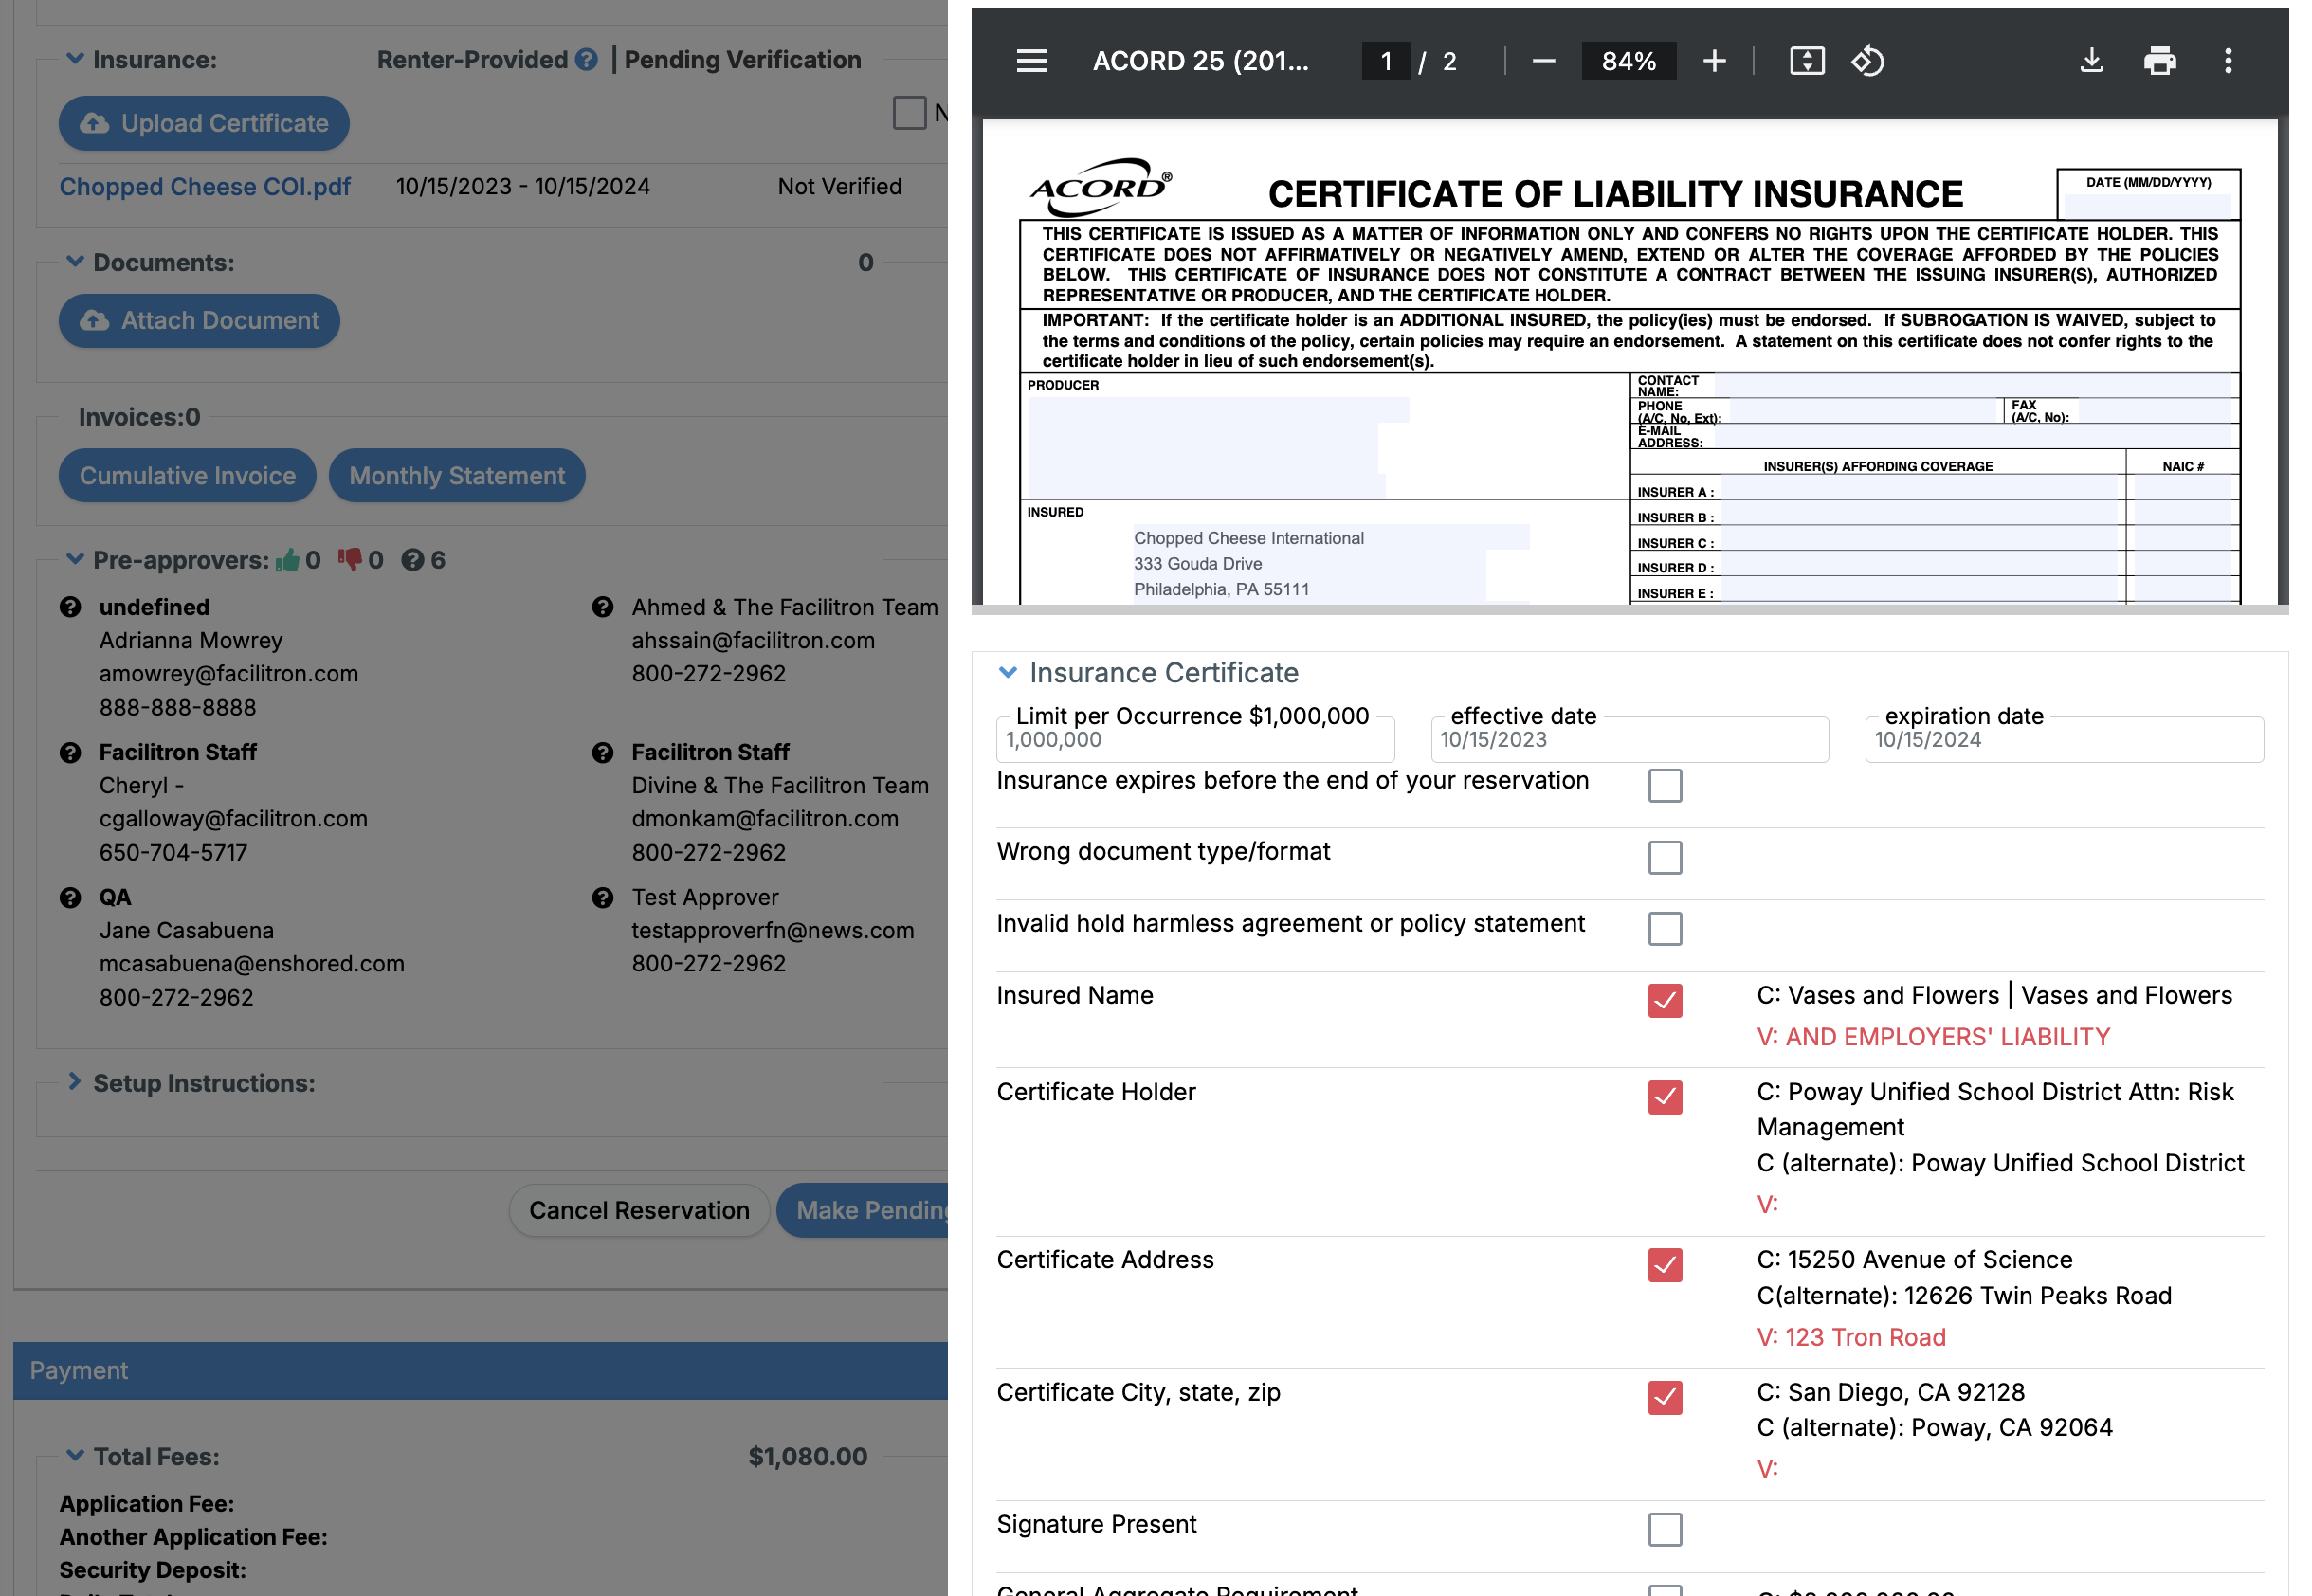This screenshot has height=1596, width=2312.
Task: Click the Renter-Provided help question icon
Action: (x=587, y=60)
